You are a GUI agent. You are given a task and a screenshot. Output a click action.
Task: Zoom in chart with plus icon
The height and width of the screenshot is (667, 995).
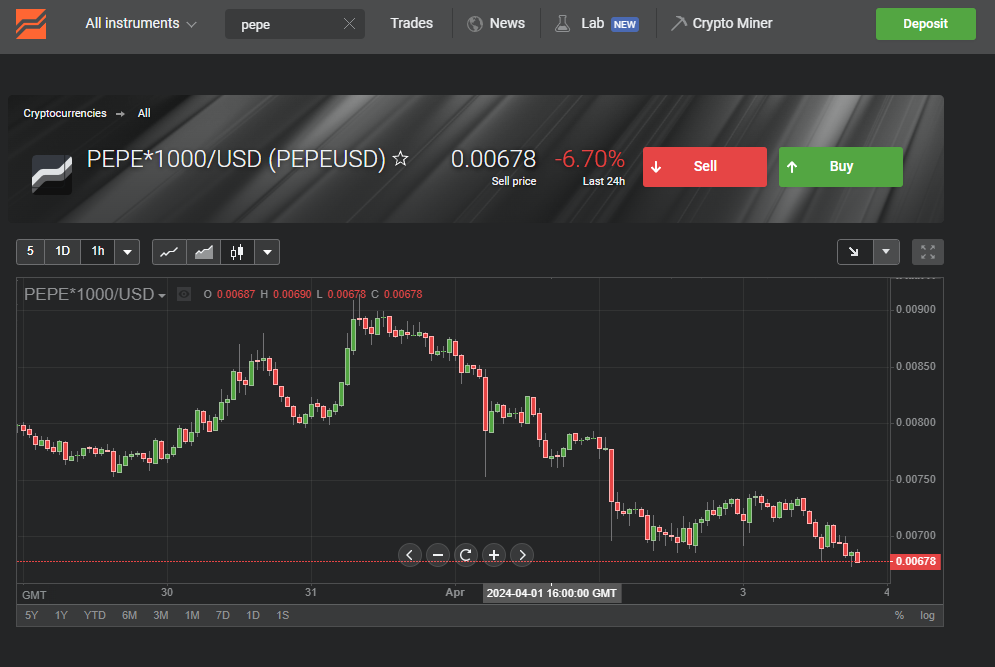tap(494, 555)
